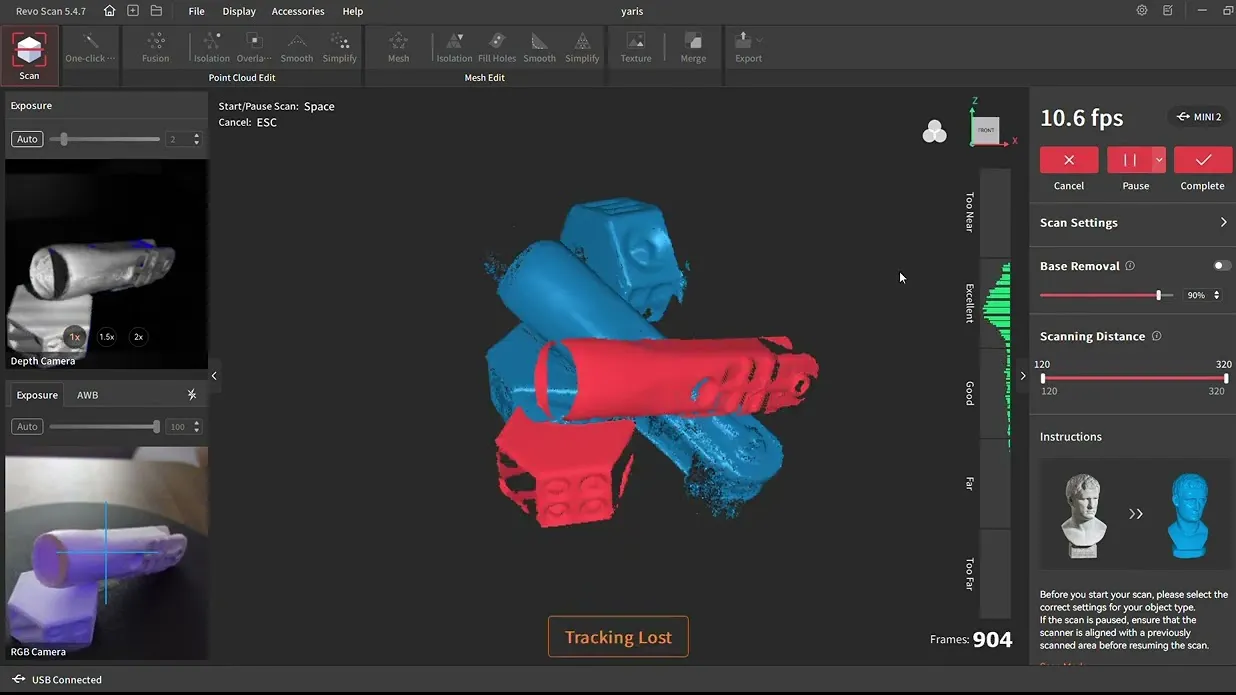Click the view orientation cube
This screenshot has height=695, width=1236.
(986, 131)
